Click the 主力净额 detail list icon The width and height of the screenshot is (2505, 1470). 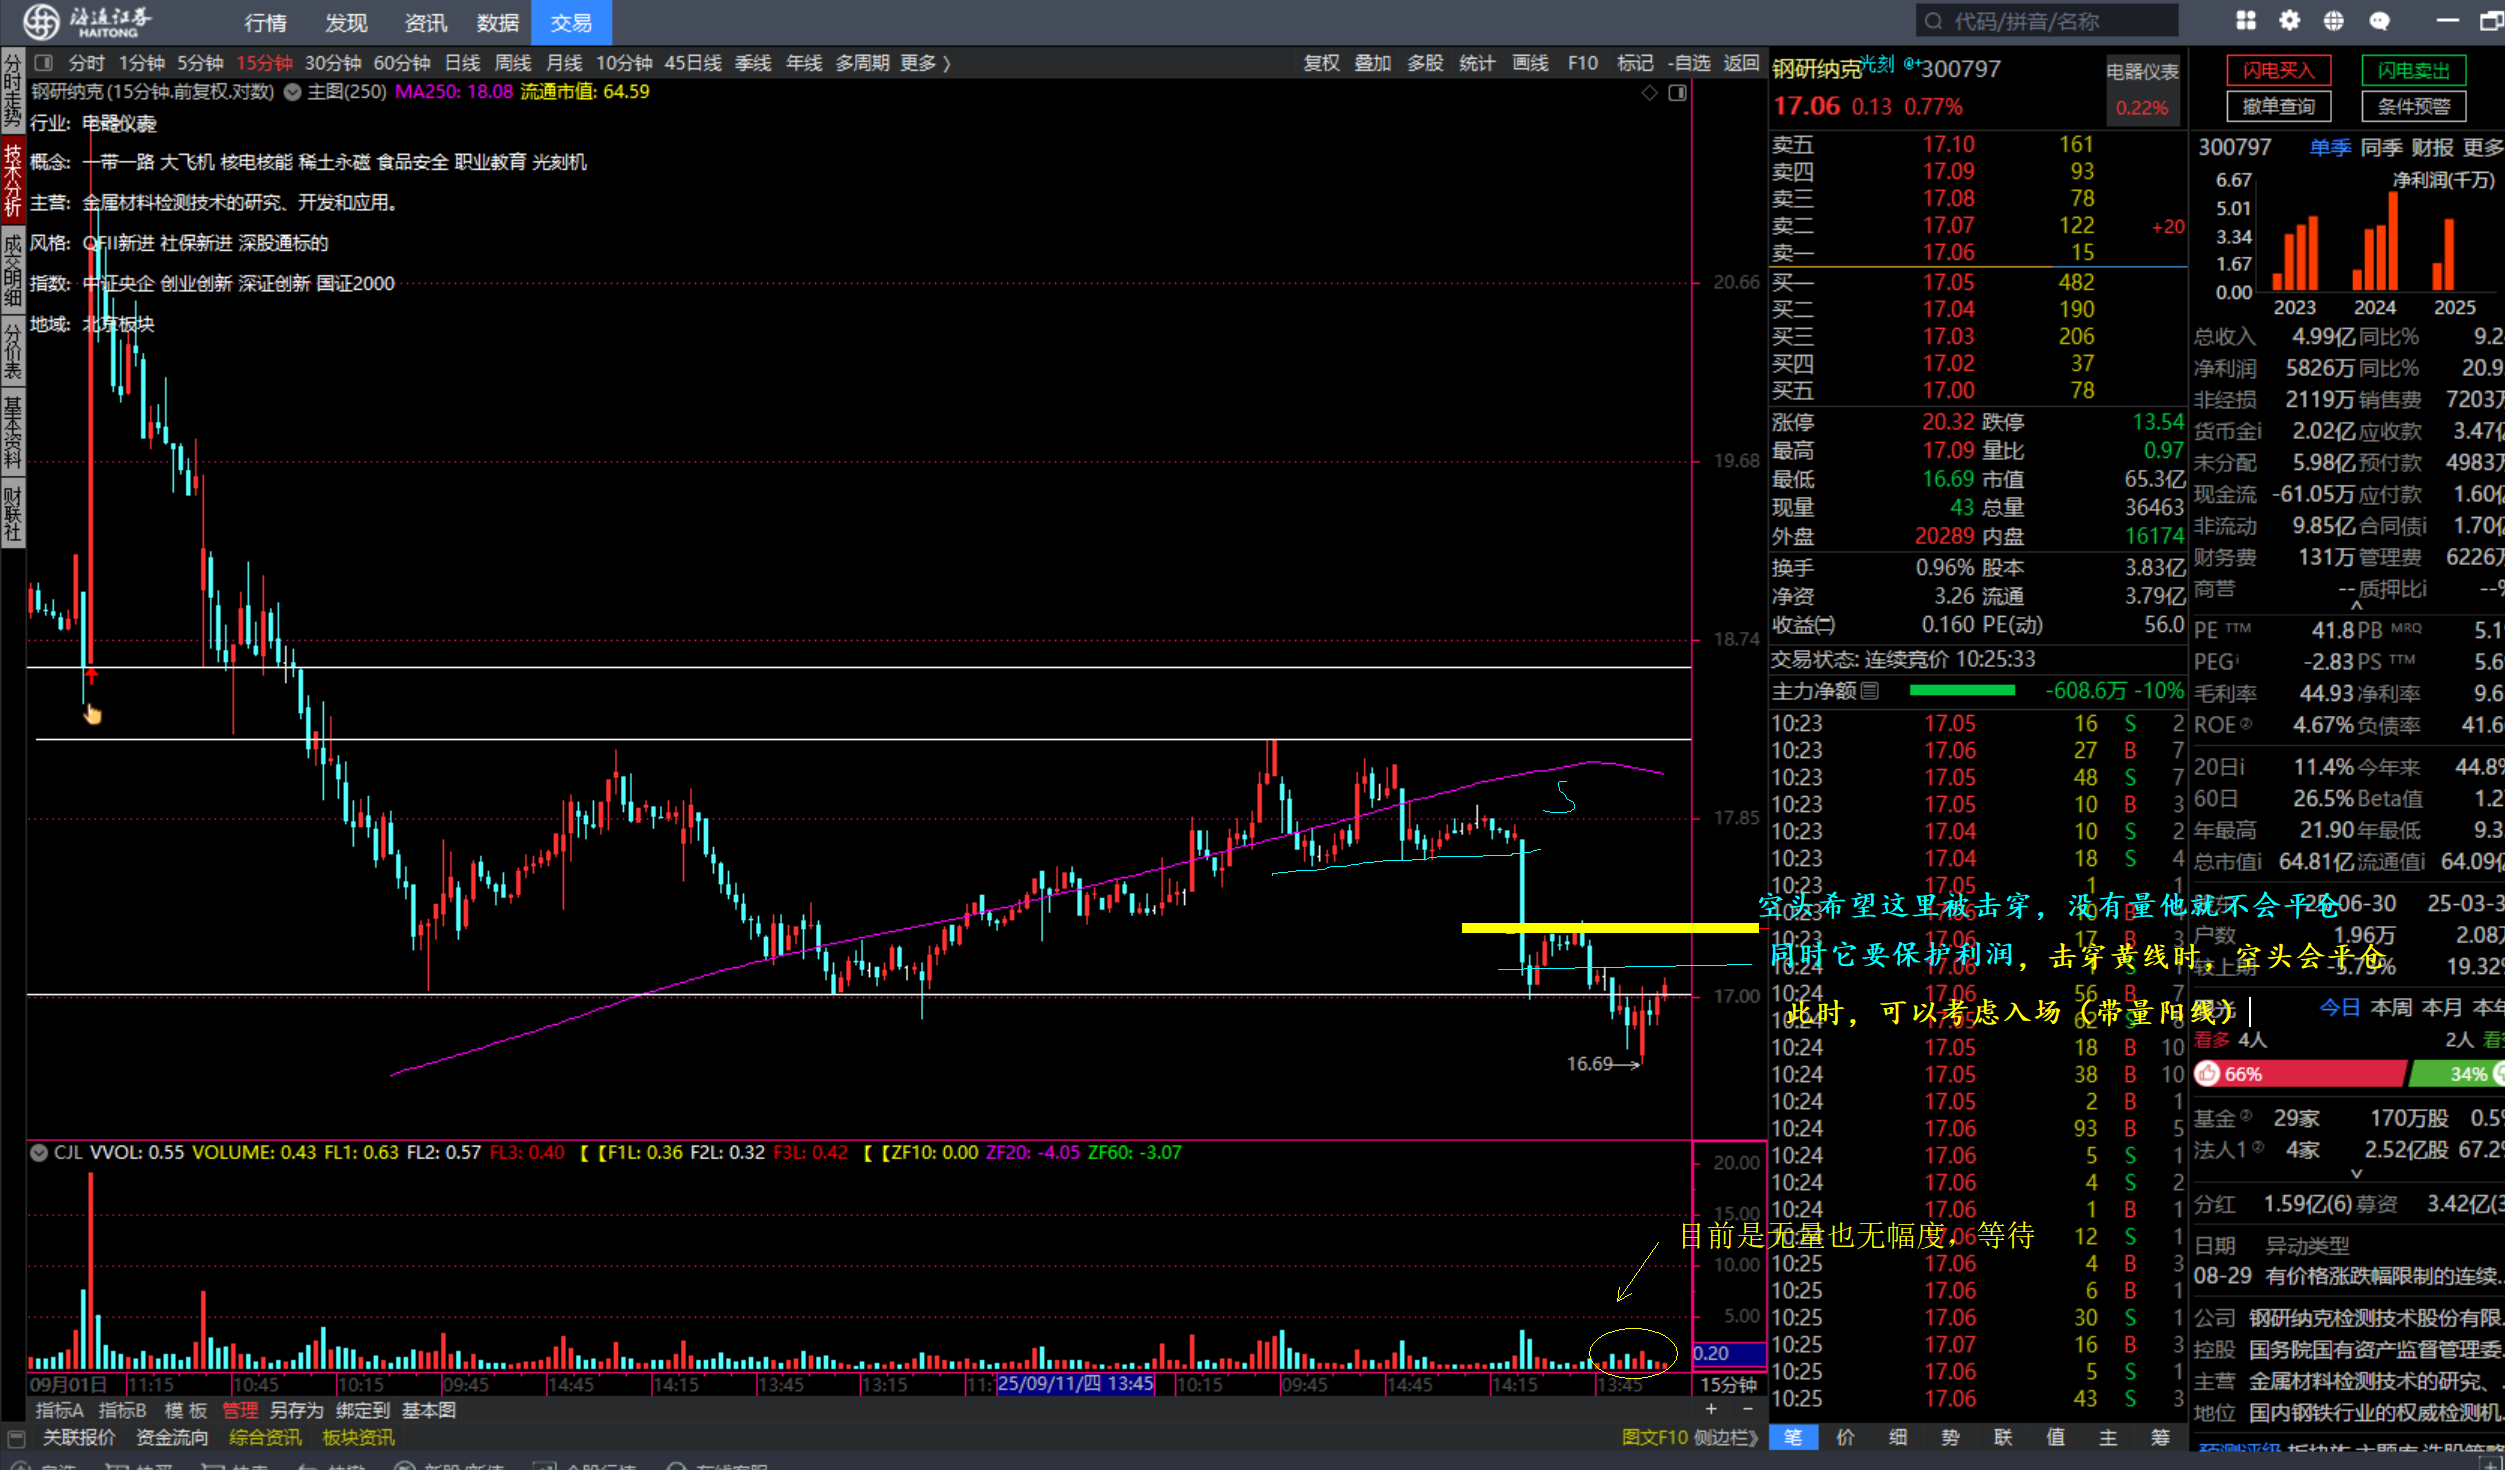click(x=1870, y=690)
